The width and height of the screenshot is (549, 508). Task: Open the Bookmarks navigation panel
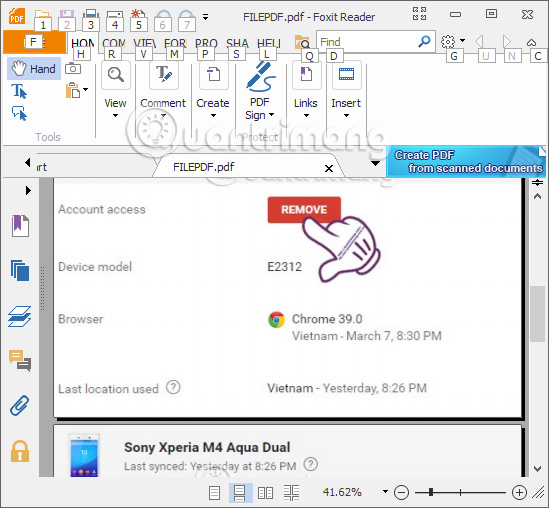click(x=20, y=226)
